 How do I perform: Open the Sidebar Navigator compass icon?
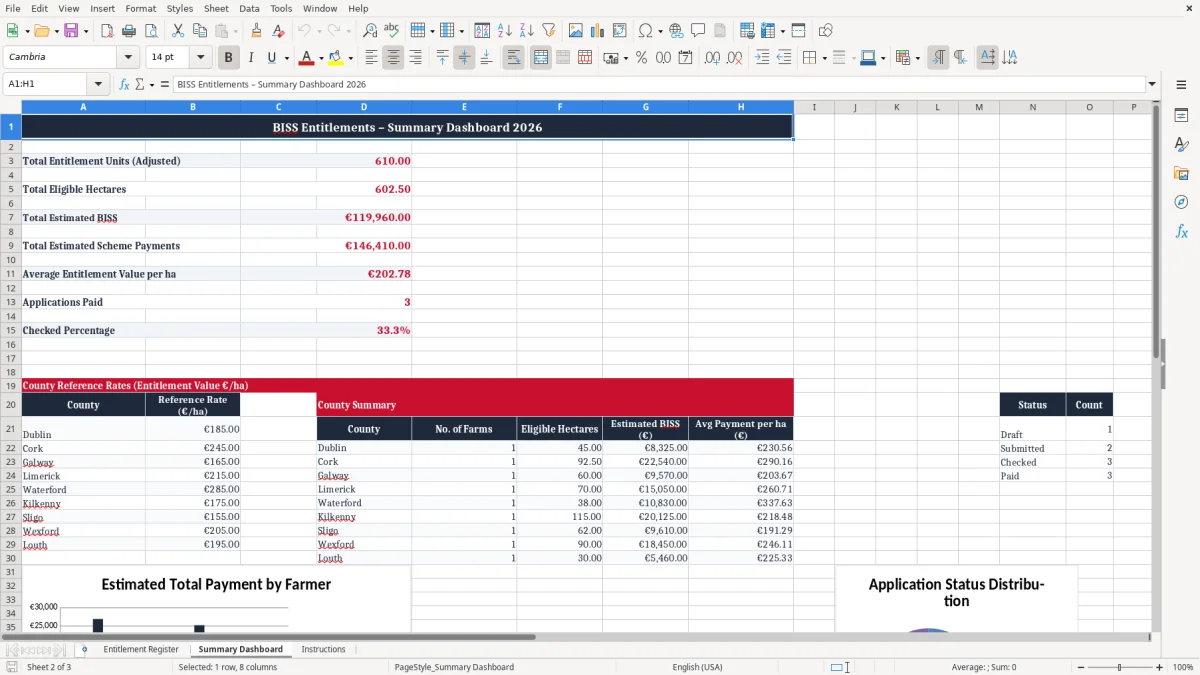(1181, 202)
